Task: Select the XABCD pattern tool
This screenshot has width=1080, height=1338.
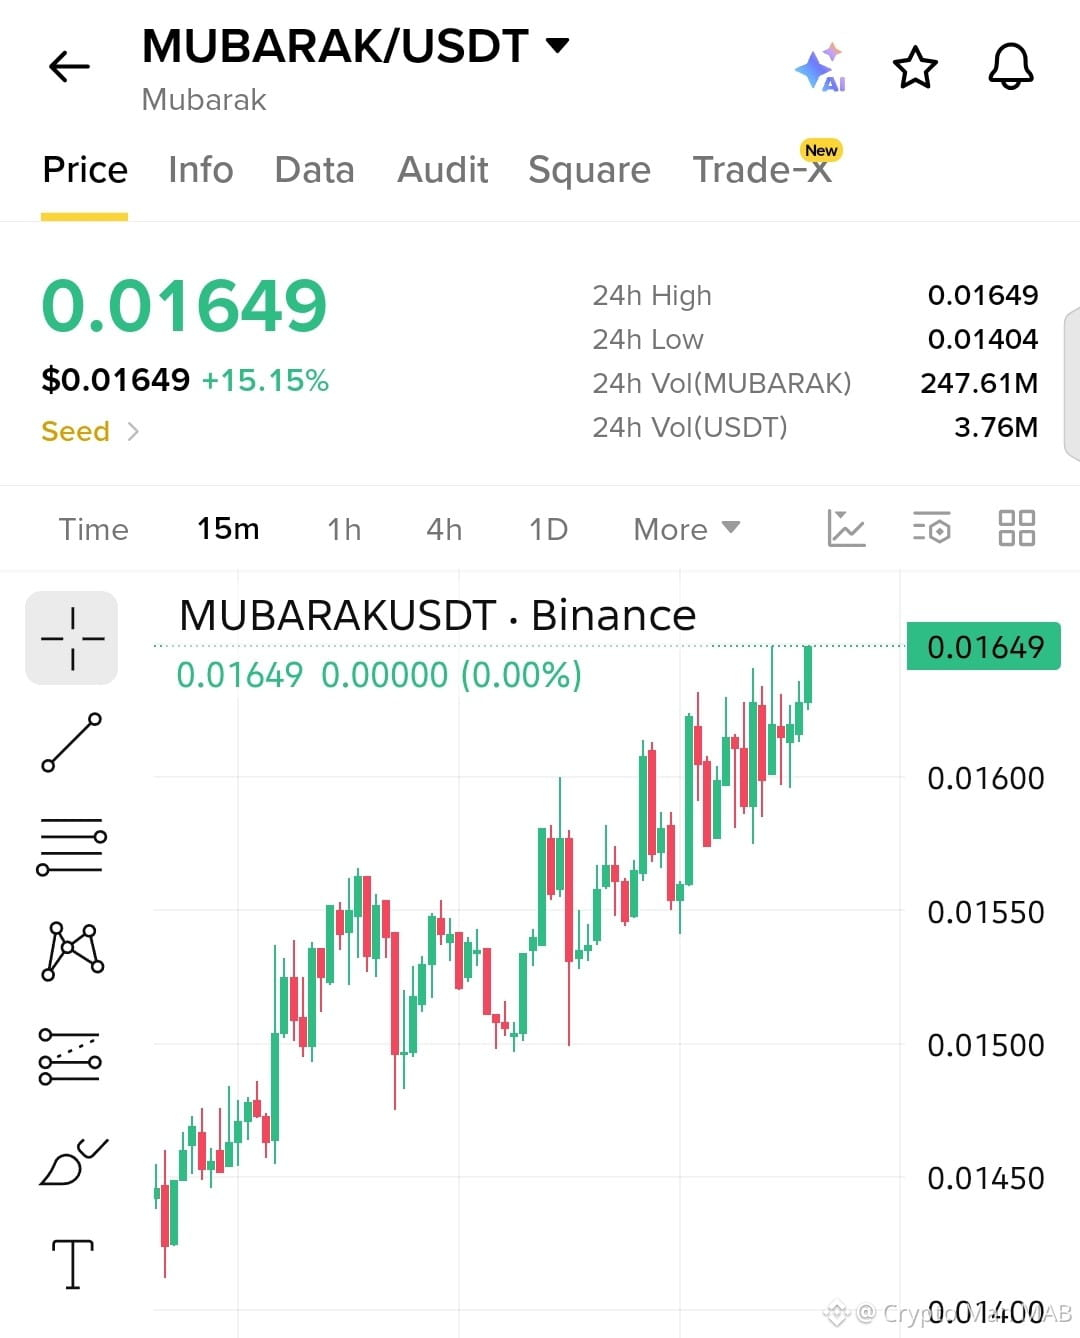Action: pyautogui.click(x=72, y=951)
